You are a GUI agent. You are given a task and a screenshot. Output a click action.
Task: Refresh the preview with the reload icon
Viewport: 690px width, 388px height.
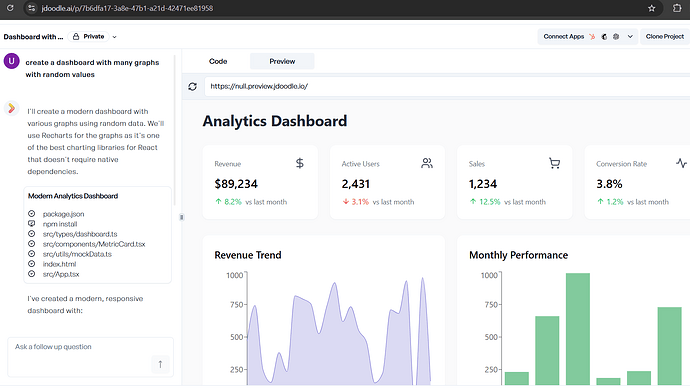click(x=192, y=87)
